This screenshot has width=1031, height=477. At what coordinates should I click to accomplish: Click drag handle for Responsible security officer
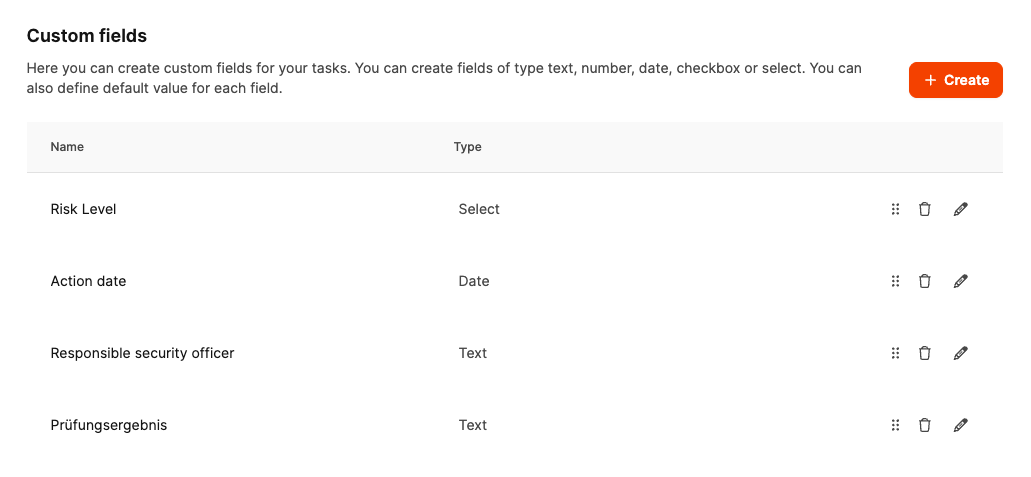tap(895, 353)
